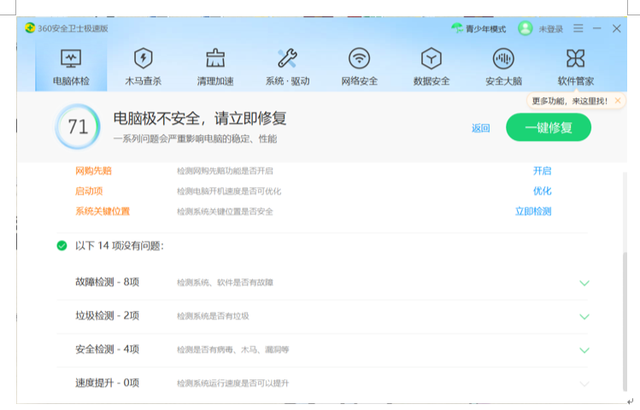Switch to the 系统·驱动 tab label
Viewport: 640px width, 410px height.
pos(287,81)
